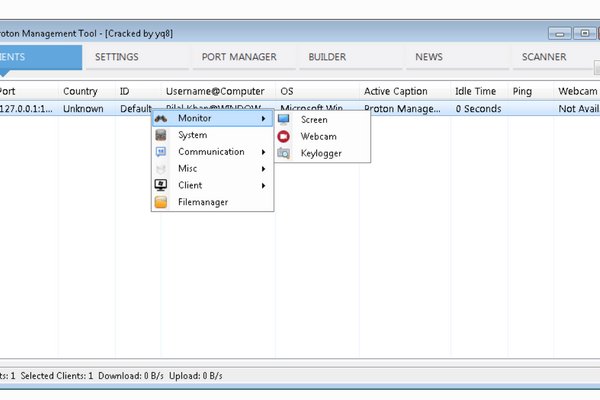Expand the Client submenu arrow
The height and width of the screenshot is (400, 600).
(263, 186)
